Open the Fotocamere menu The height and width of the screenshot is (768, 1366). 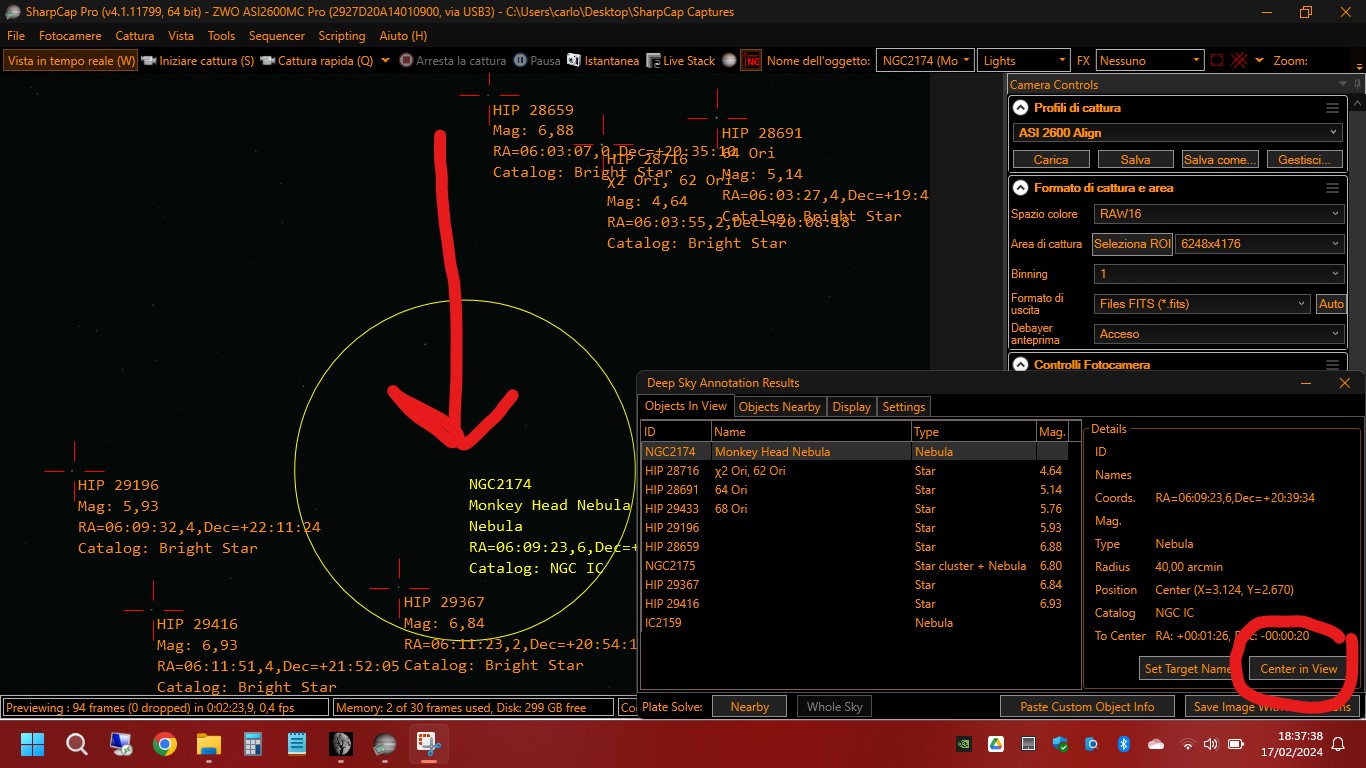pyautogui.click(x=70, y=36)
